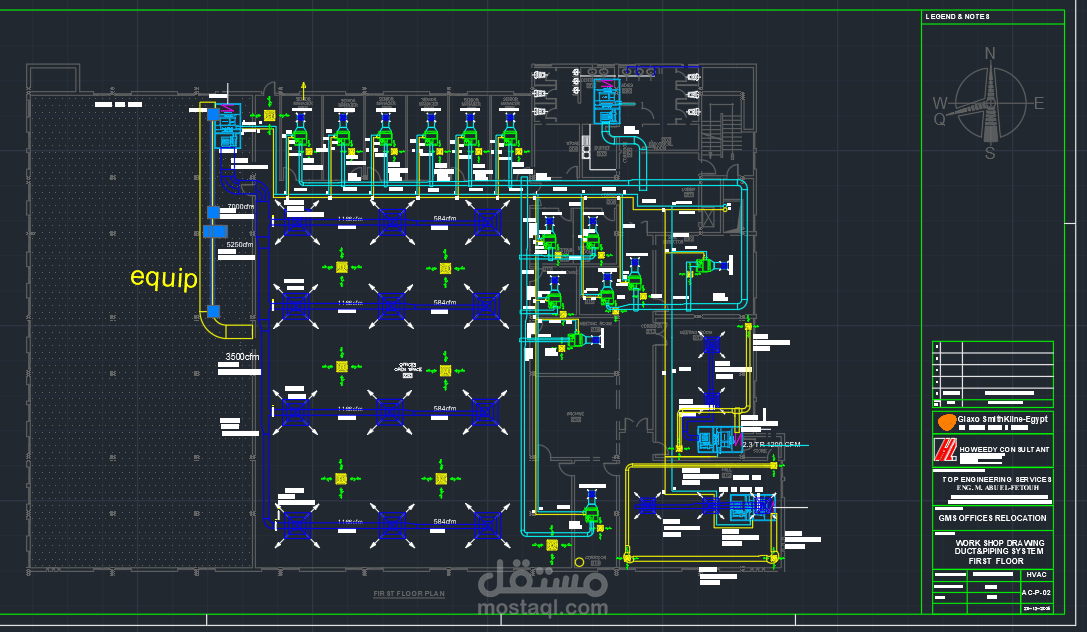Select the "GMS OFFICES RELOCATION" project title
The width and height of the screenshot is (1087, 632).
point(992,518)
